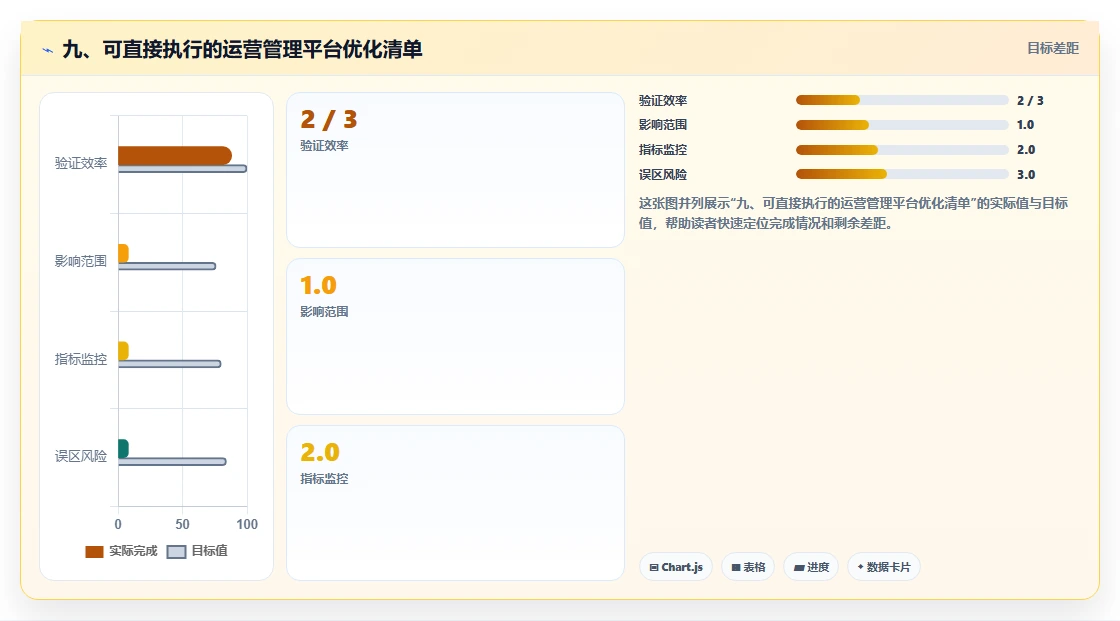
Task: Click the 验证效率 chart axis label
Action: tap(81, 164)
